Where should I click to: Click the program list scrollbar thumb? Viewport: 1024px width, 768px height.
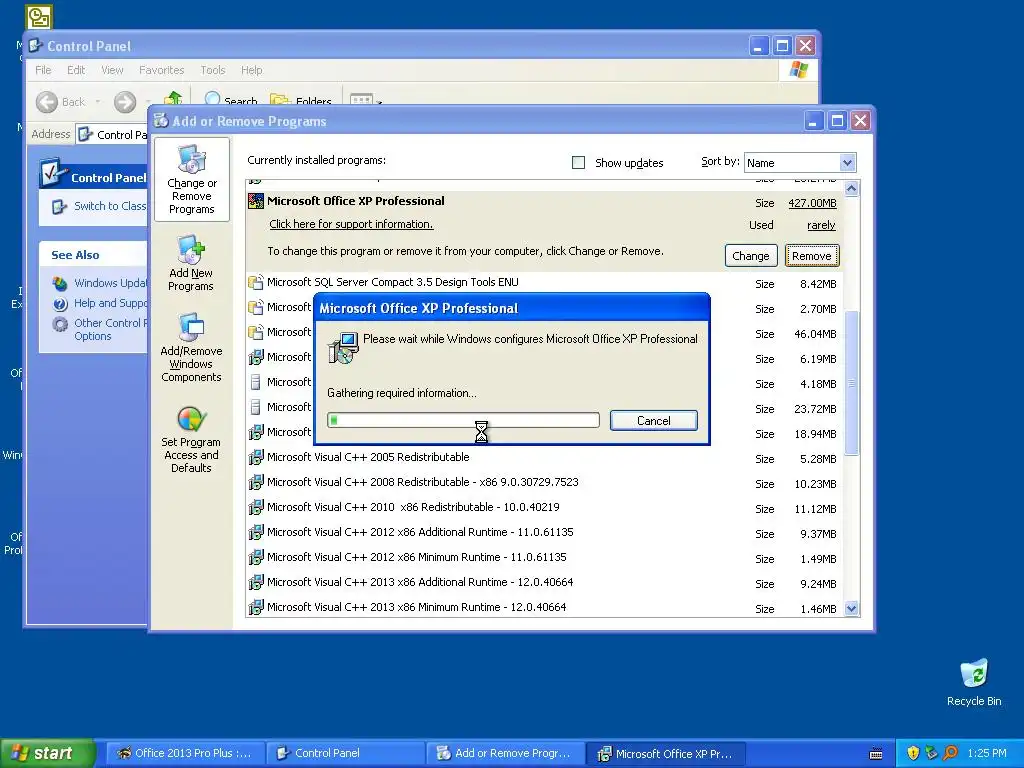tap(852, 383)
